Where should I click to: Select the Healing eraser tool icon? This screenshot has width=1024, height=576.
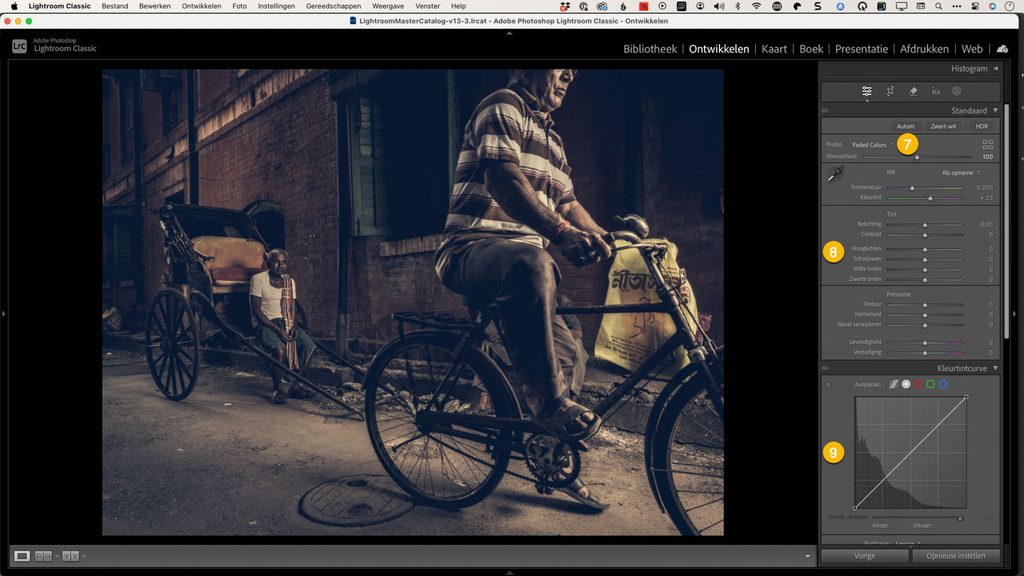tap(913, 91)
